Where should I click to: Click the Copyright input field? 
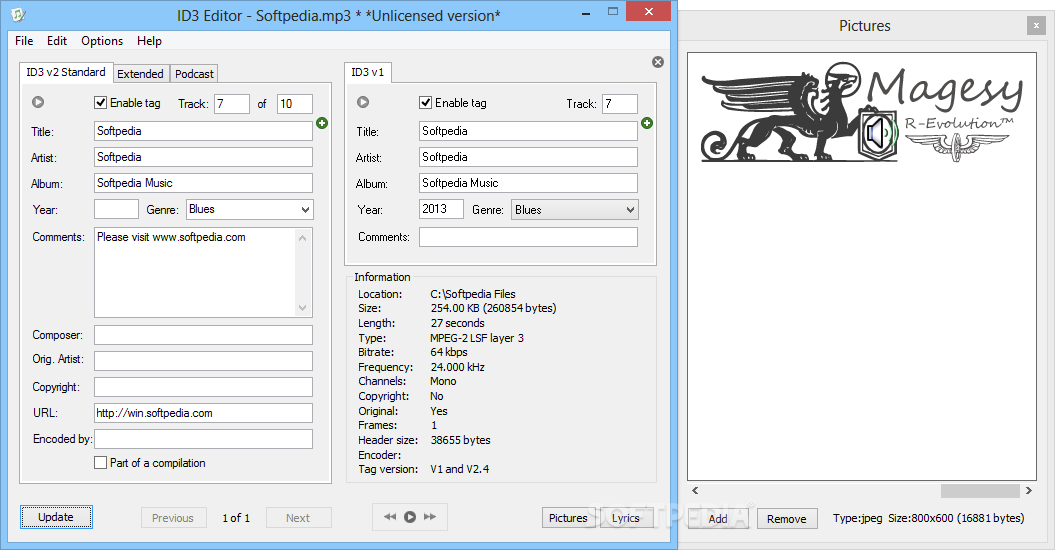click(203, 387)
